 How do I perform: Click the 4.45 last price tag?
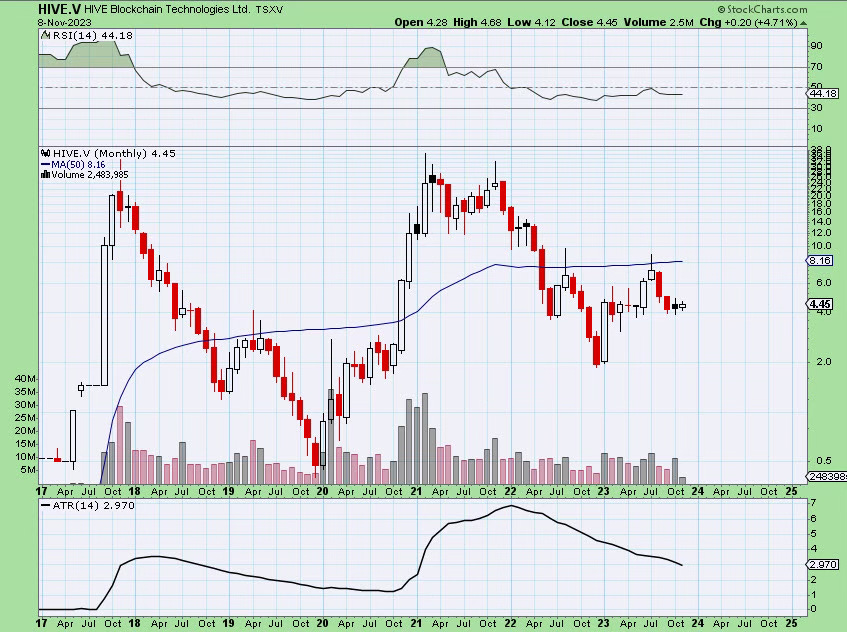(820, 304)
